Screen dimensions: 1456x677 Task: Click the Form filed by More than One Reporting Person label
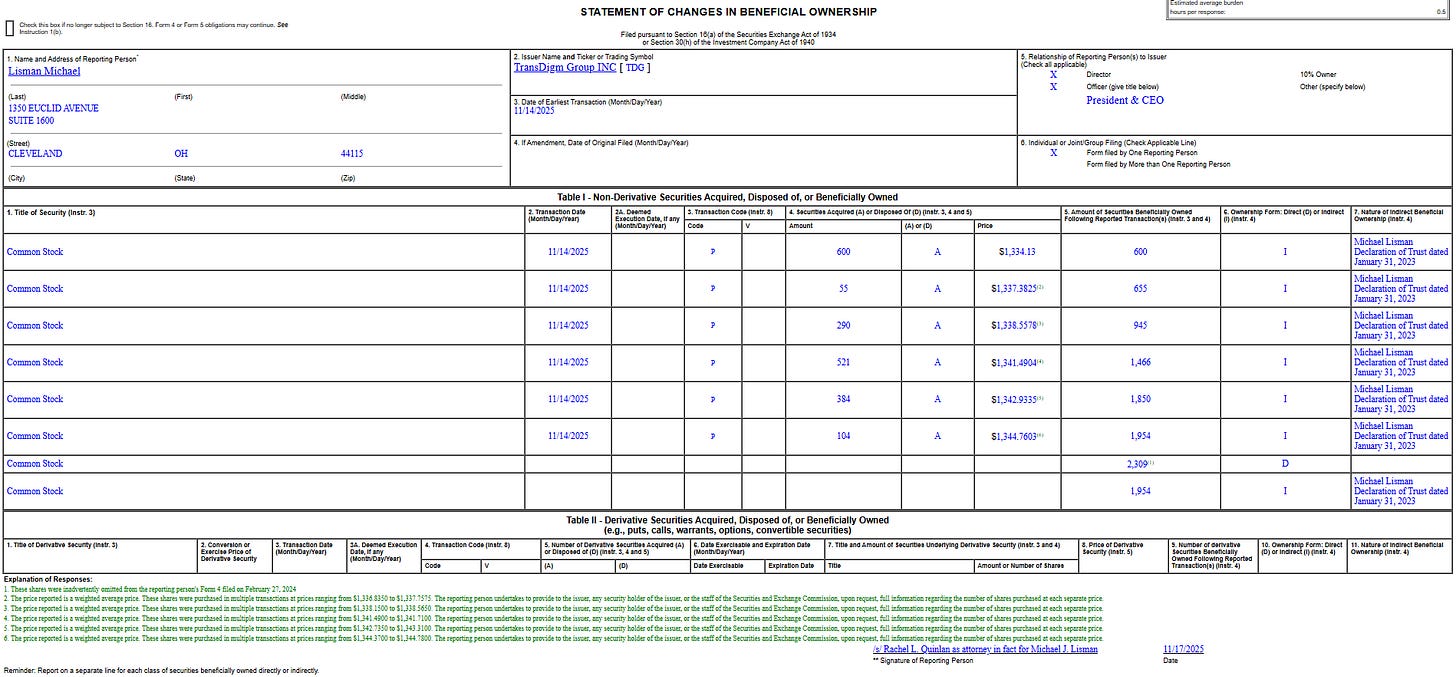point(1159,164)
